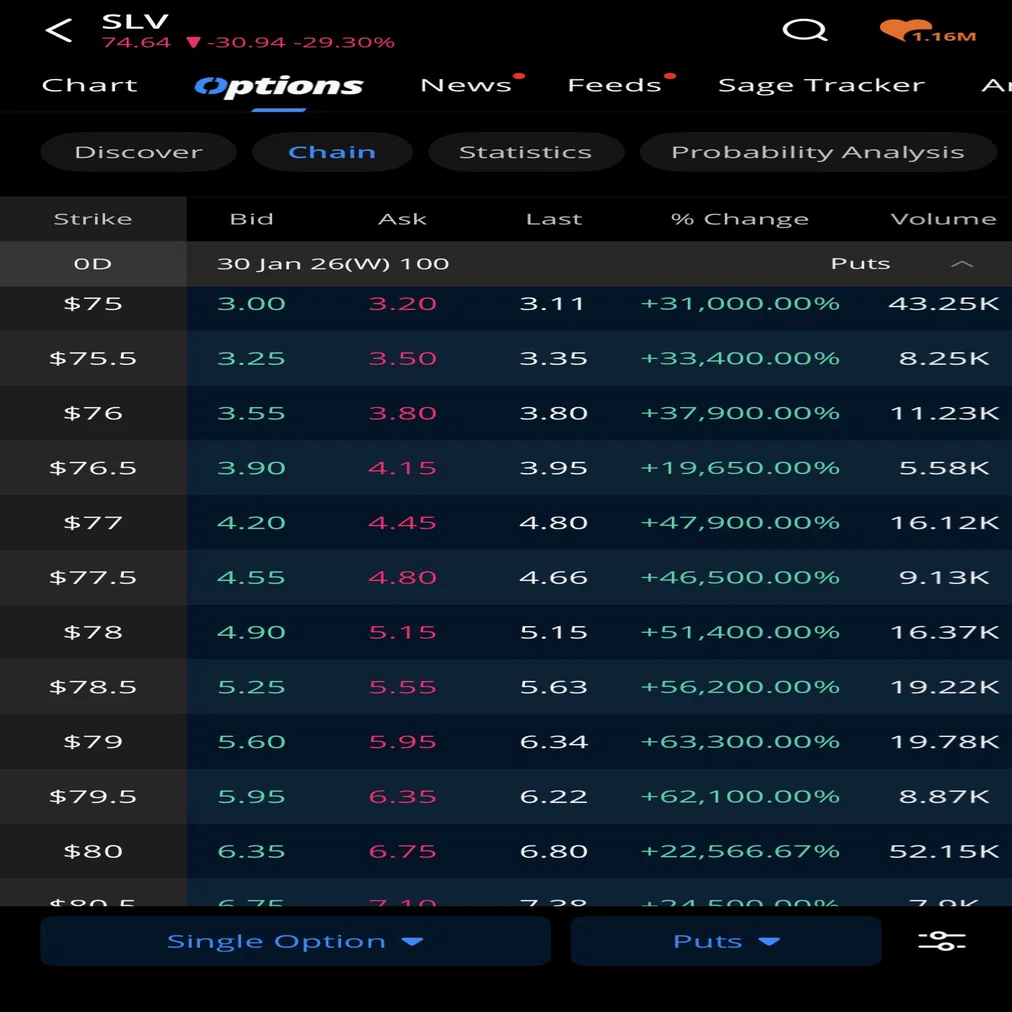Tap the +22,566.67% change value
Screen dimensions: 1012x1012
(x=740, y=851)
